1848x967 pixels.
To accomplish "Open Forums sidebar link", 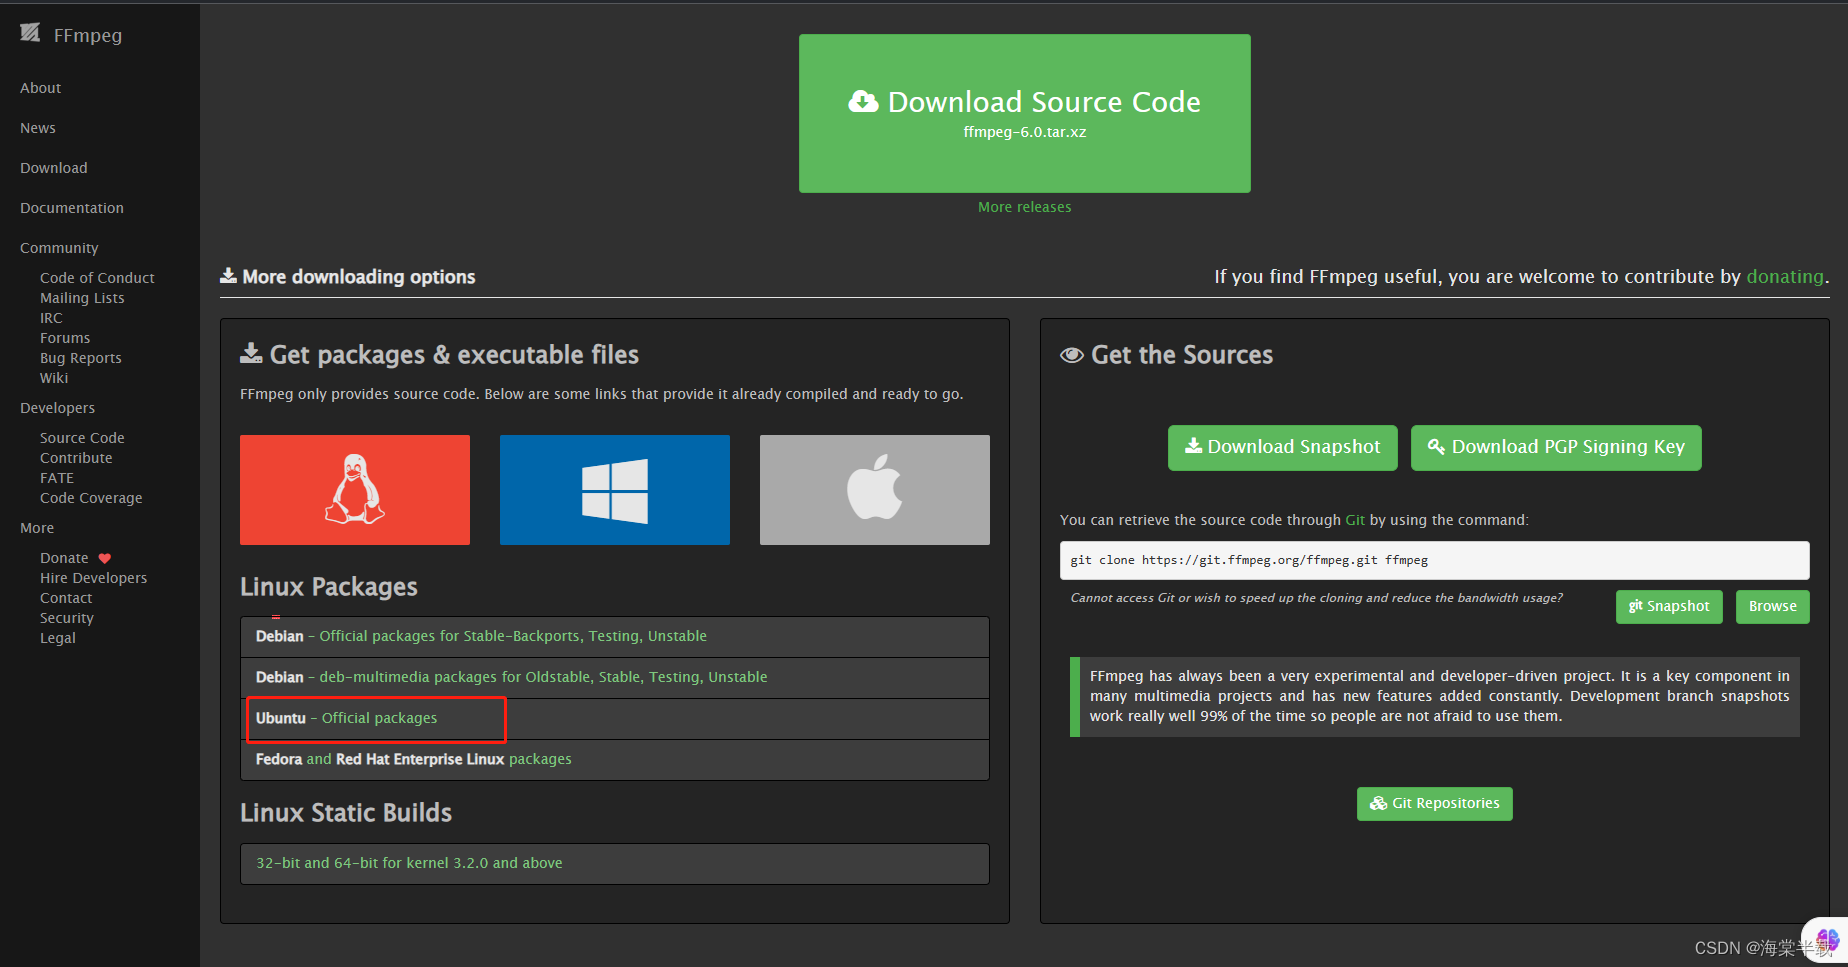I will pos(65,338).
